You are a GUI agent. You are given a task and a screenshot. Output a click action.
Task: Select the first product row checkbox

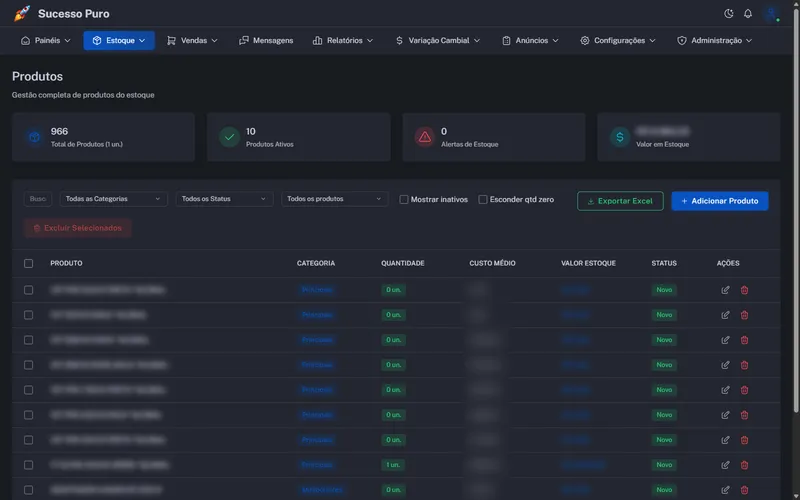click(x=29, y=290)
